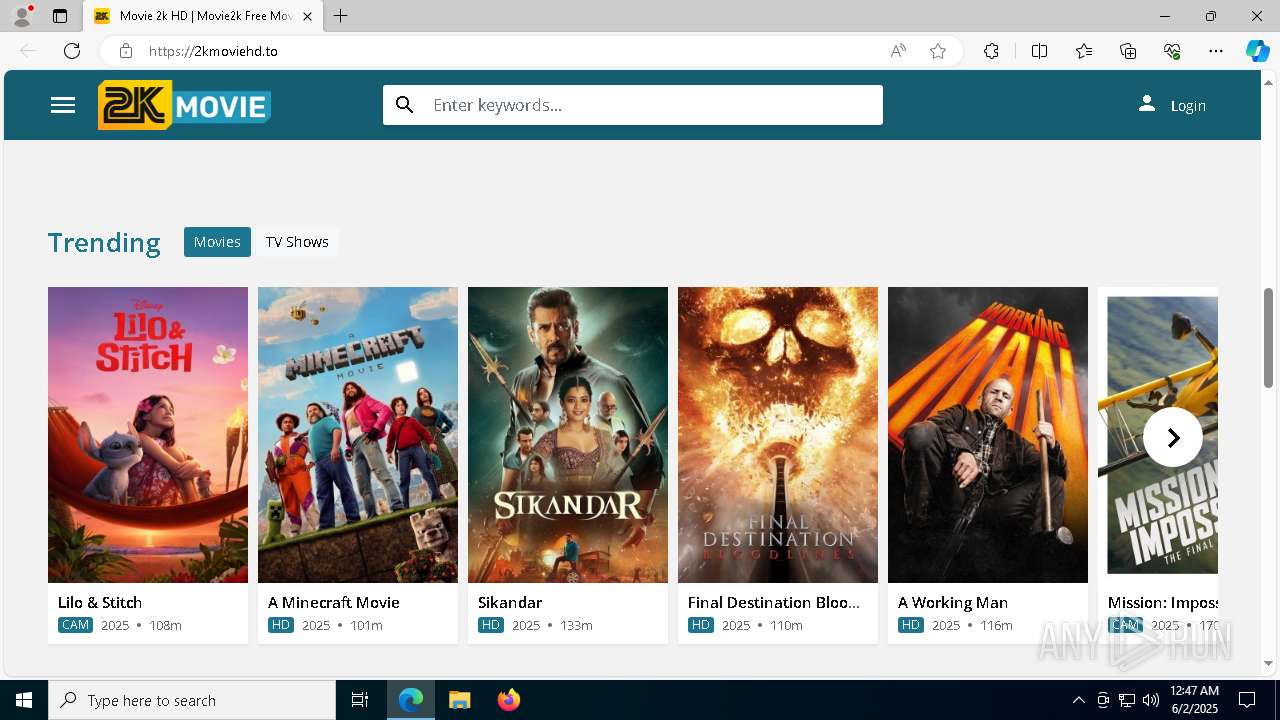1280x720 pixels.
Task: Click the HD badge under A Minecraft Movie
Action: coord(281,625)
